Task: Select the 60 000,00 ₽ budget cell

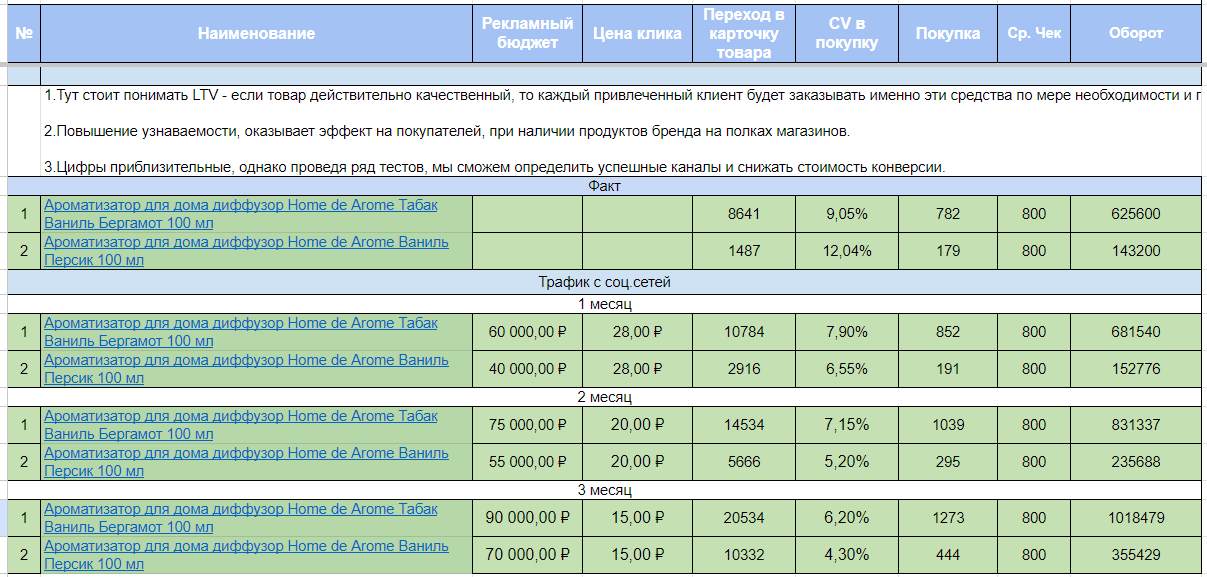Action: pyautogui.click(x=527, y=332)
